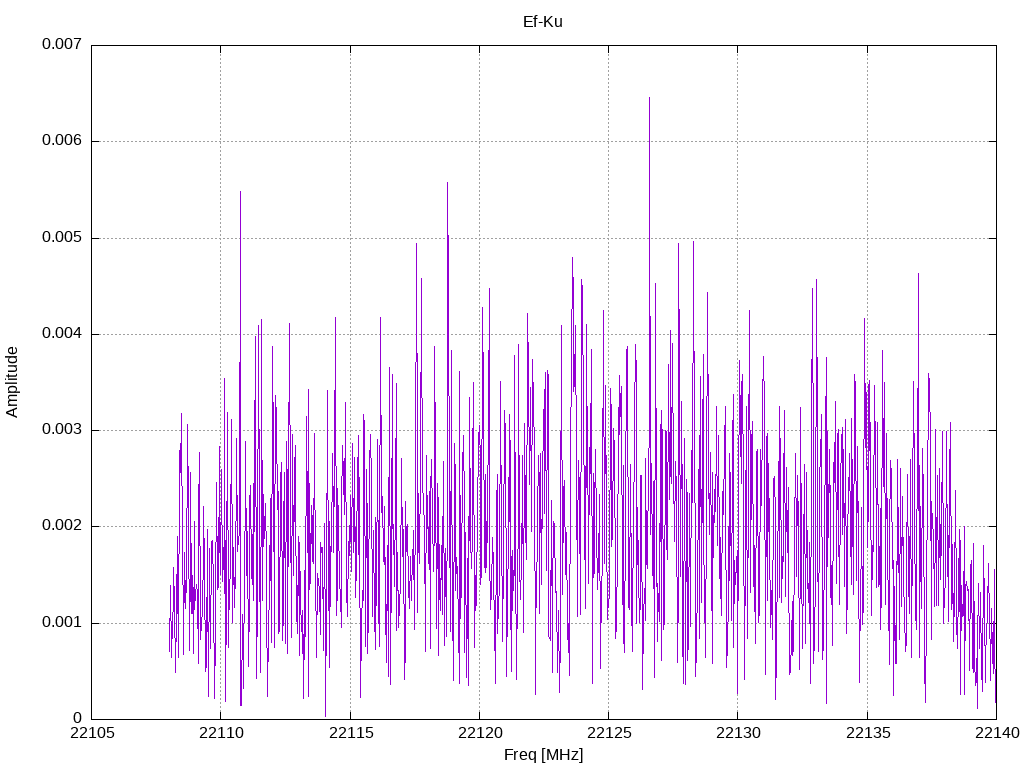Click the x-axis value 22140
This screenshot has width=1024, height=768.
[997, 733]
